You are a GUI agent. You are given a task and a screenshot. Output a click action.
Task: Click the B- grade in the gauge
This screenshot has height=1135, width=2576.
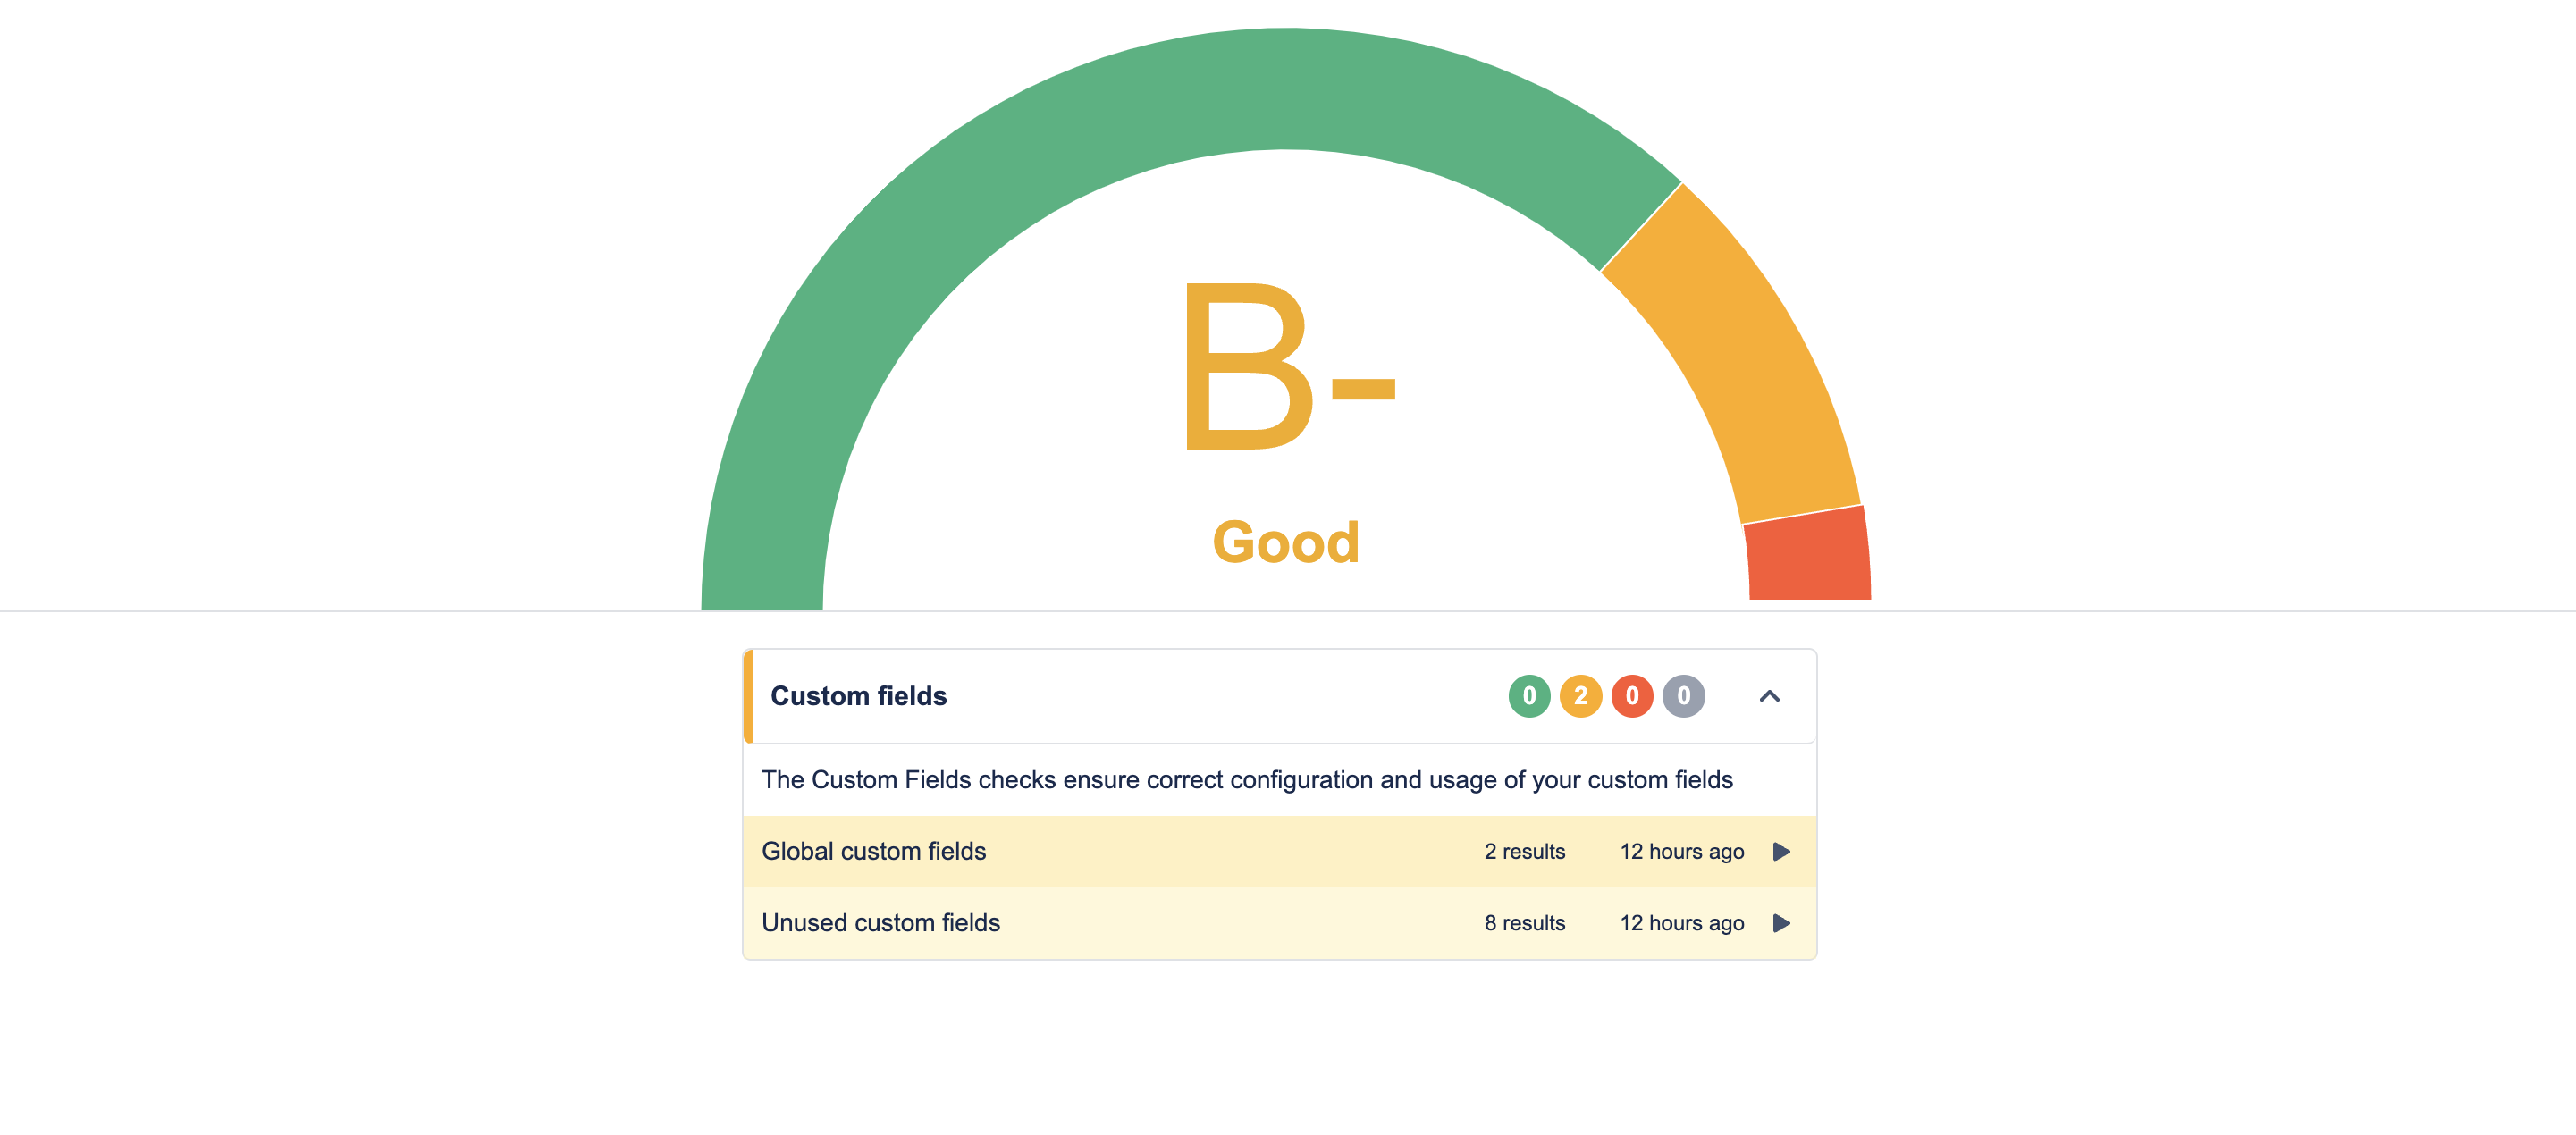tap(1288, 366)
